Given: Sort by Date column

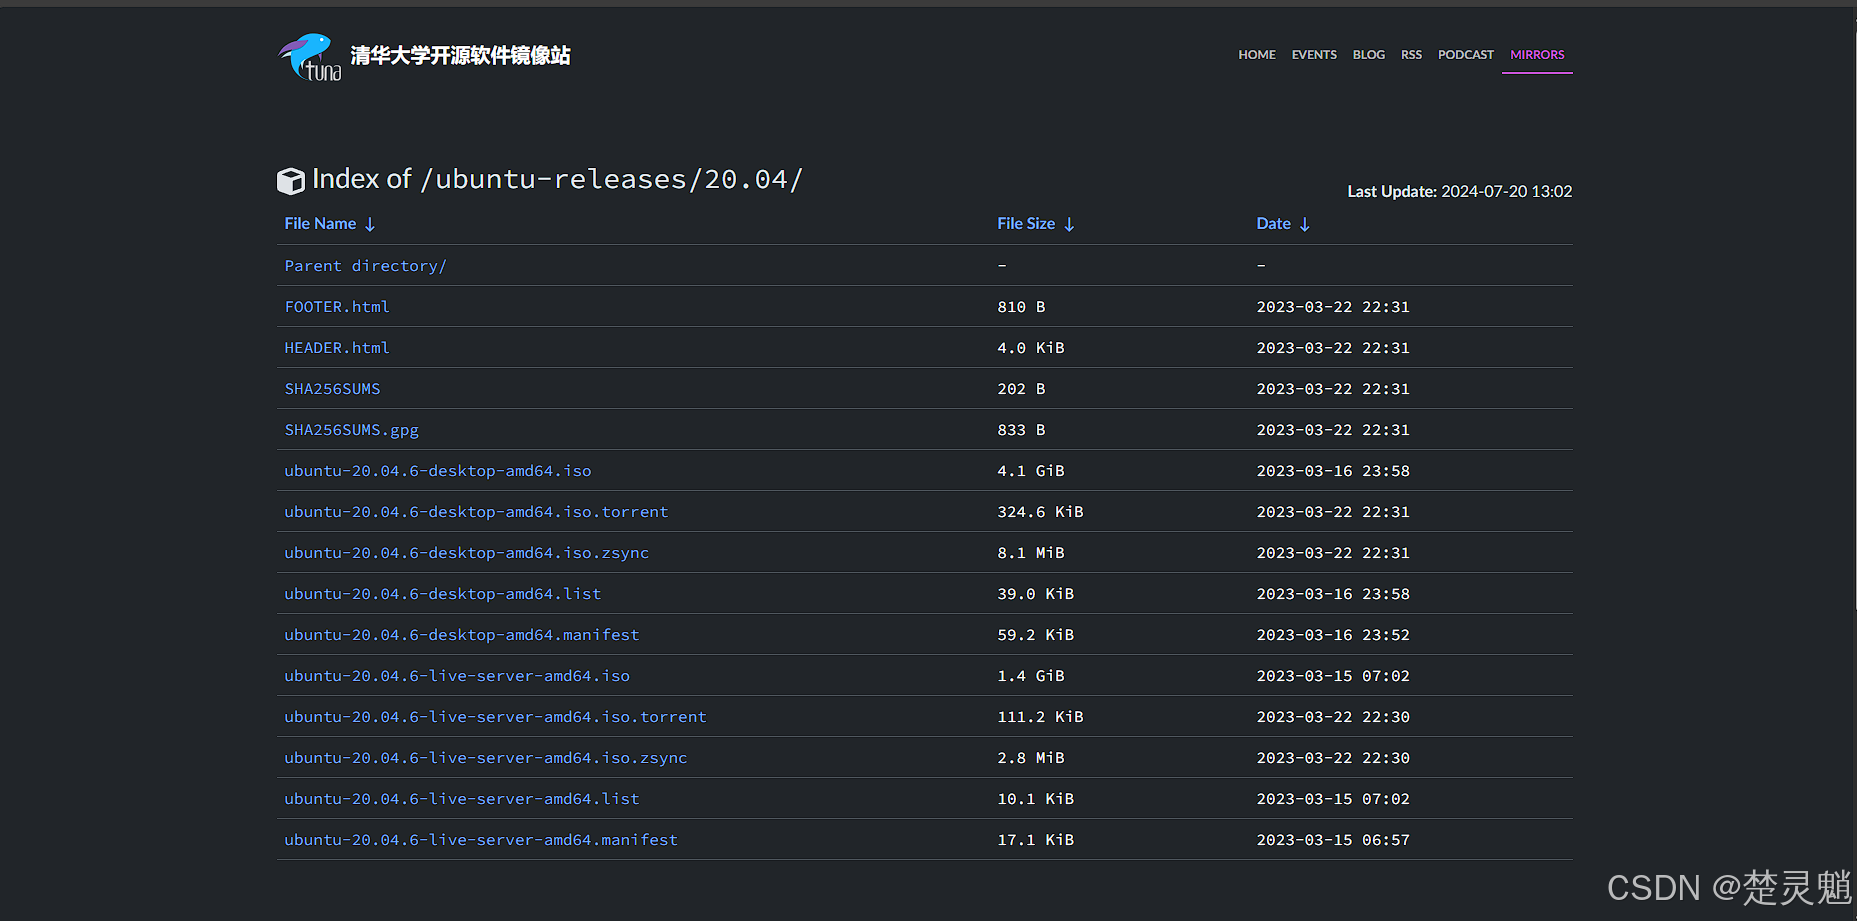Looking at the screenshot, I should [1284, 224].
